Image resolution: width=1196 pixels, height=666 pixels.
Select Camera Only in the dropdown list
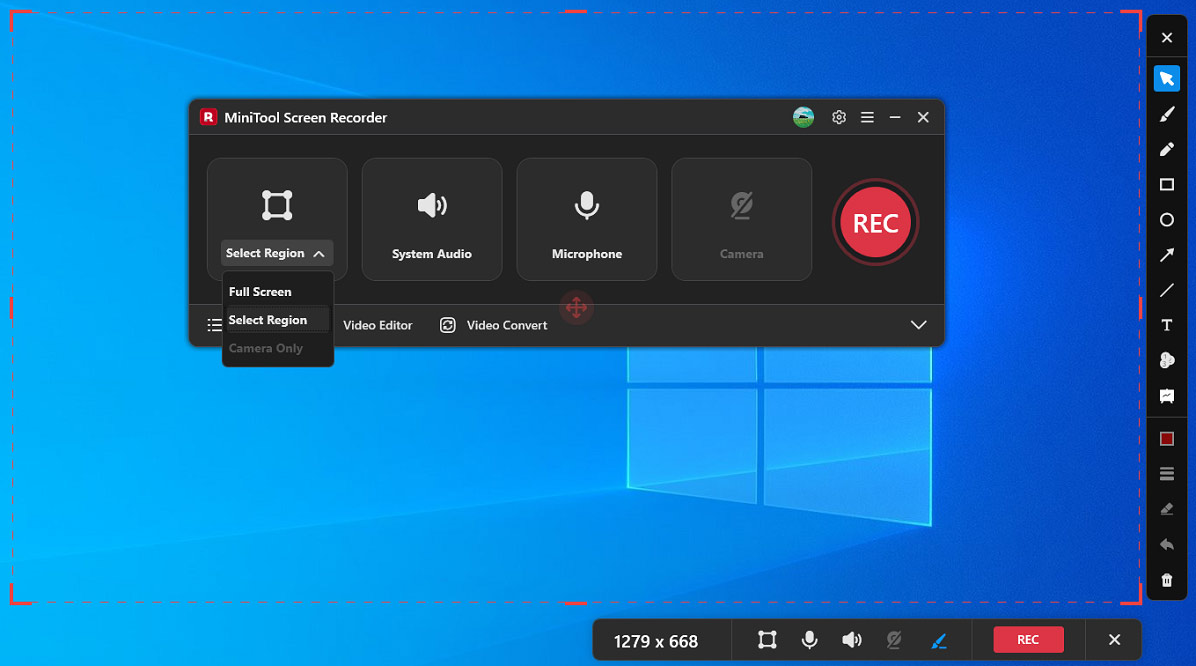click(x=264, y=348)
